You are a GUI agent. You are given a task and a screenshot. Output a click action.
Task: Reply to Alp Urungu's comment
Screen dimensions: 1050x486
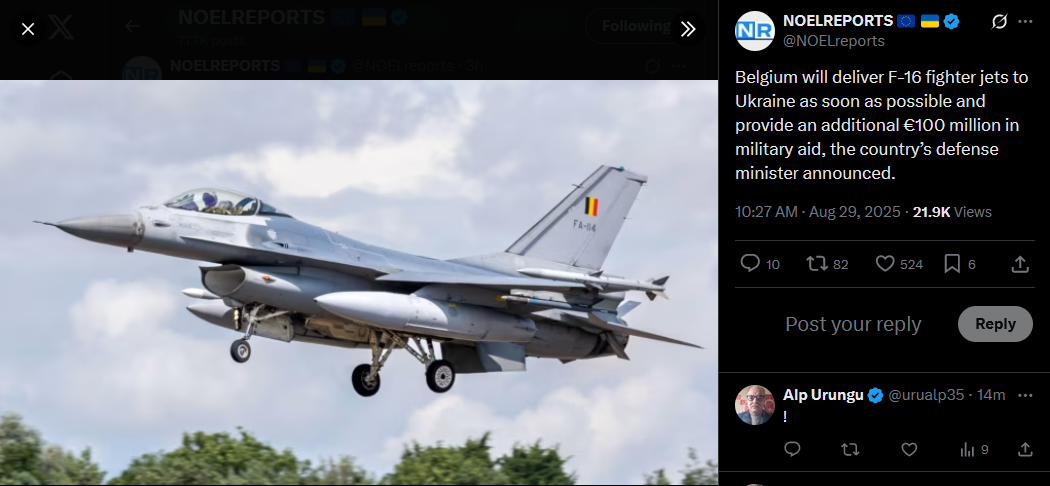(792, 449)
